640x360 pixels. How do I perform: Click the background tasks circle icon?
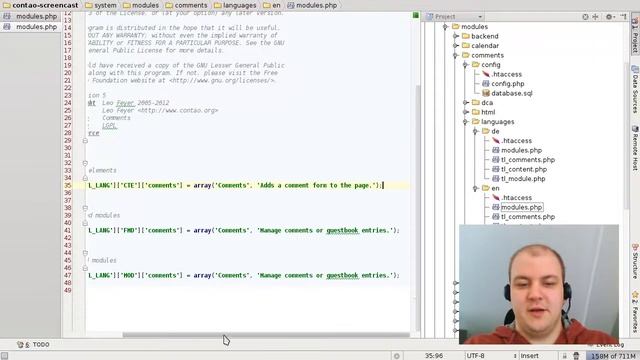[396, 356]
